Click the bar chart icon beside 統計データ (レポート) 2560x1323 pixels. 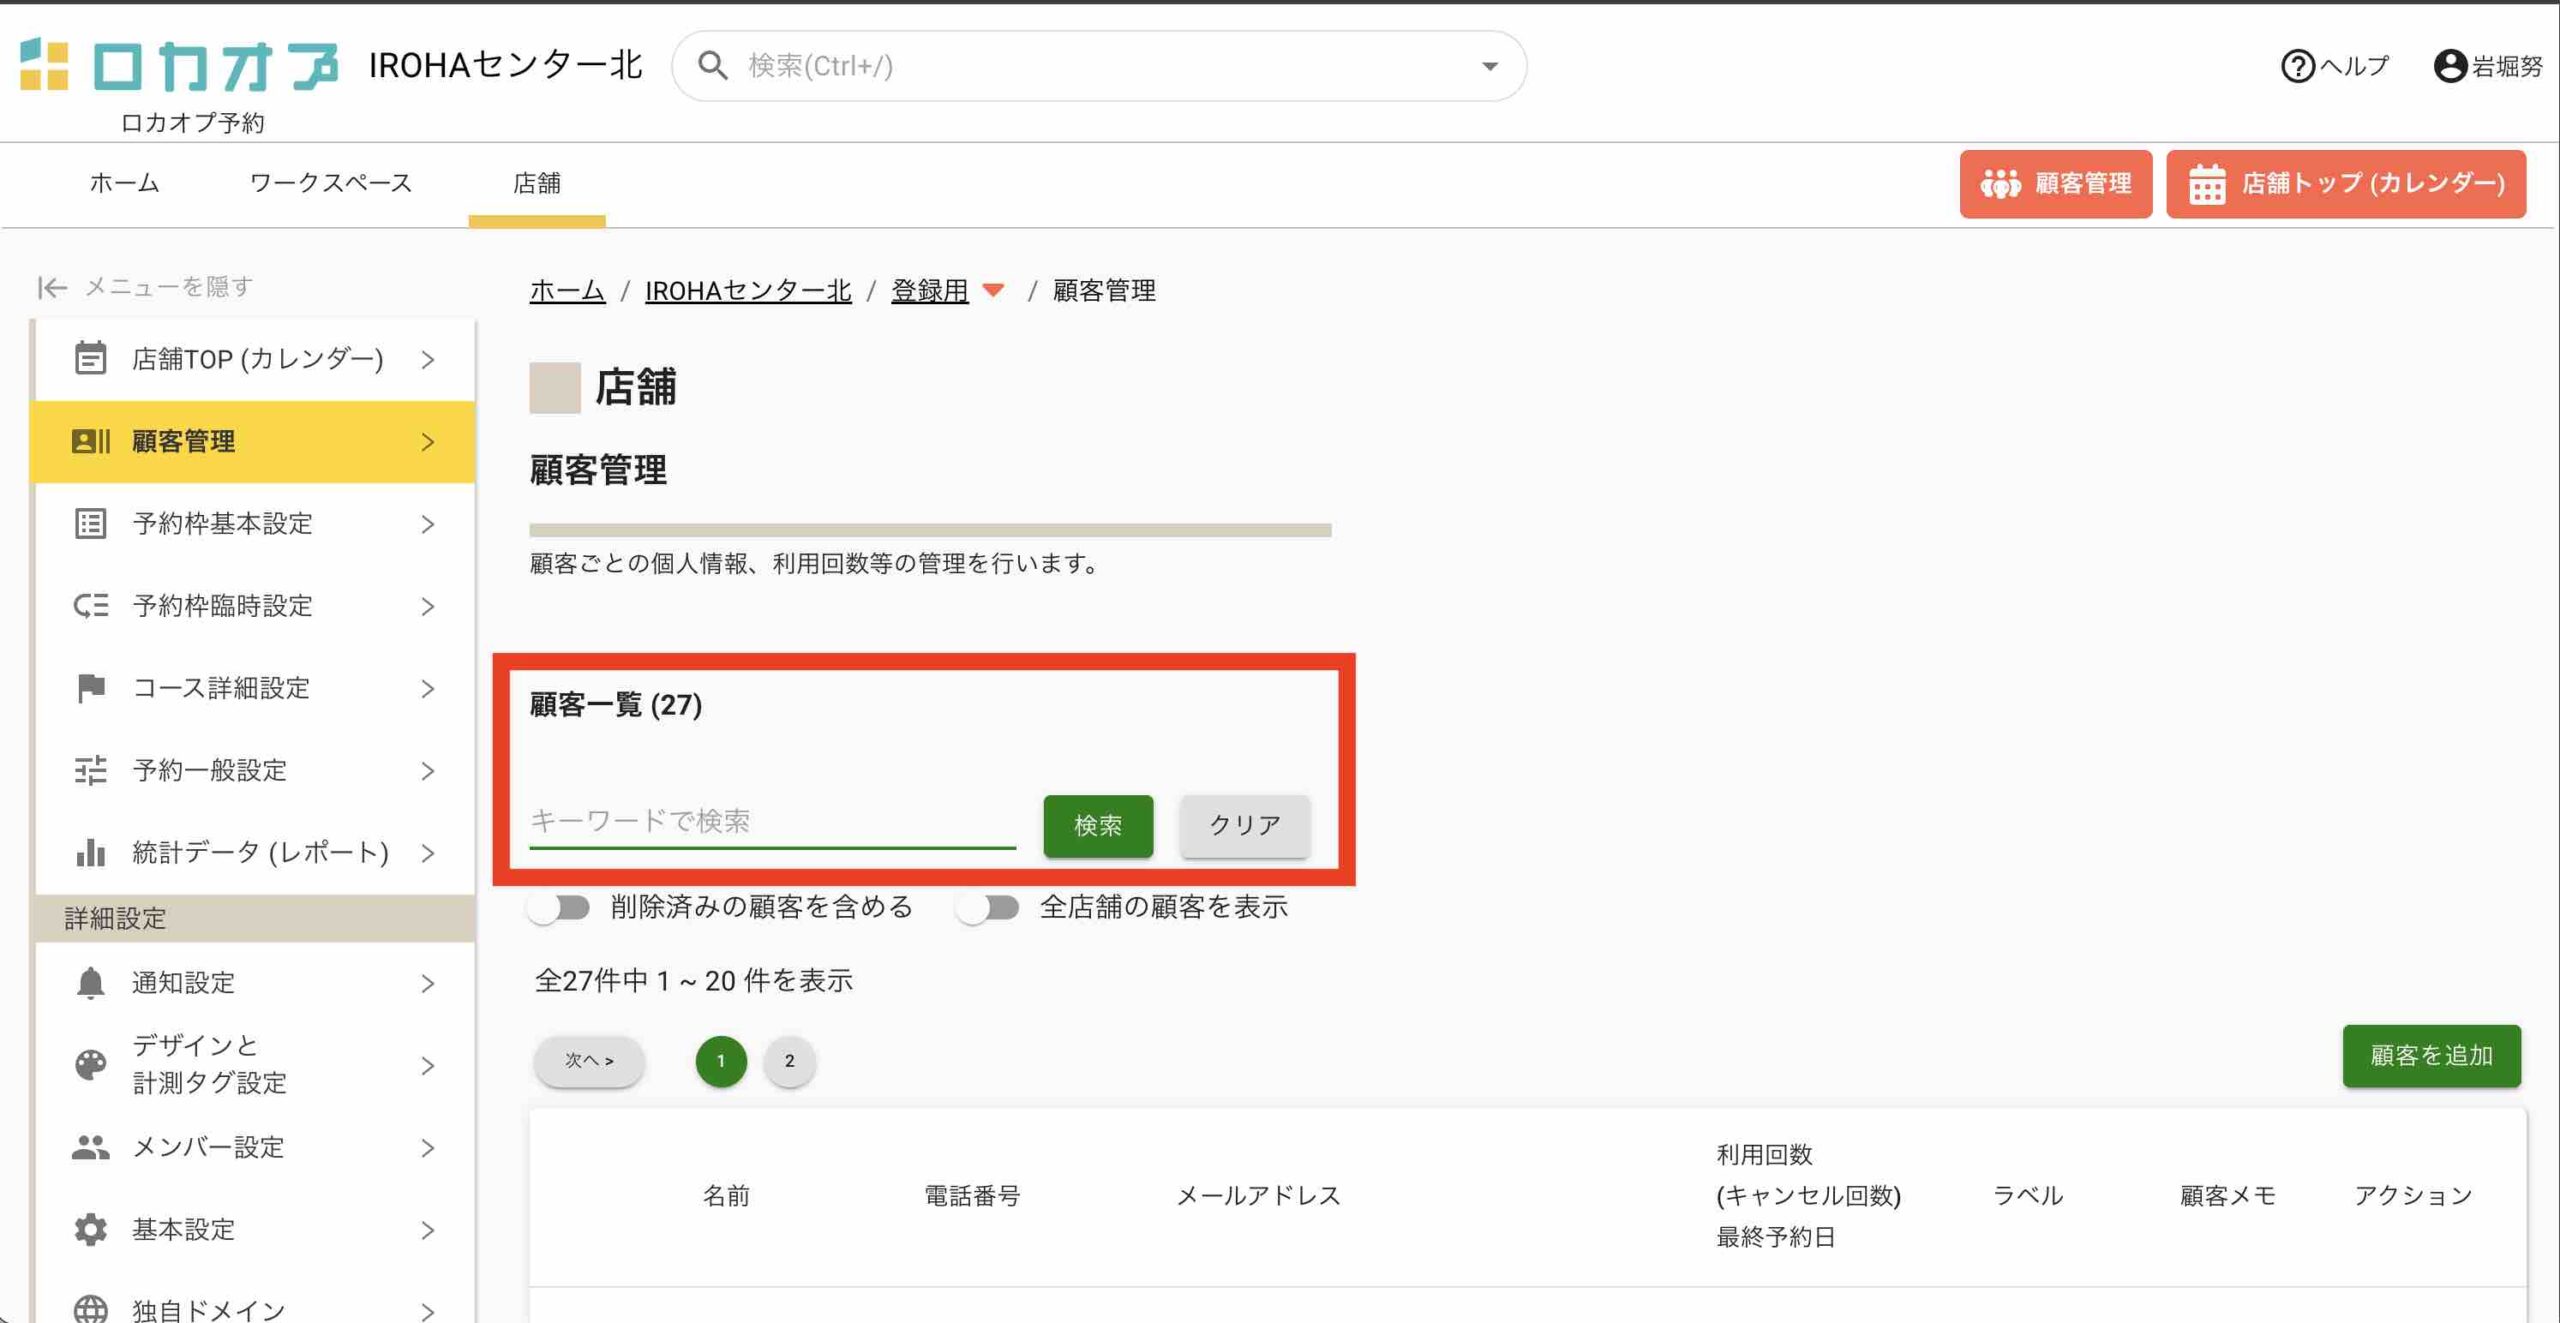pos(90,852)
